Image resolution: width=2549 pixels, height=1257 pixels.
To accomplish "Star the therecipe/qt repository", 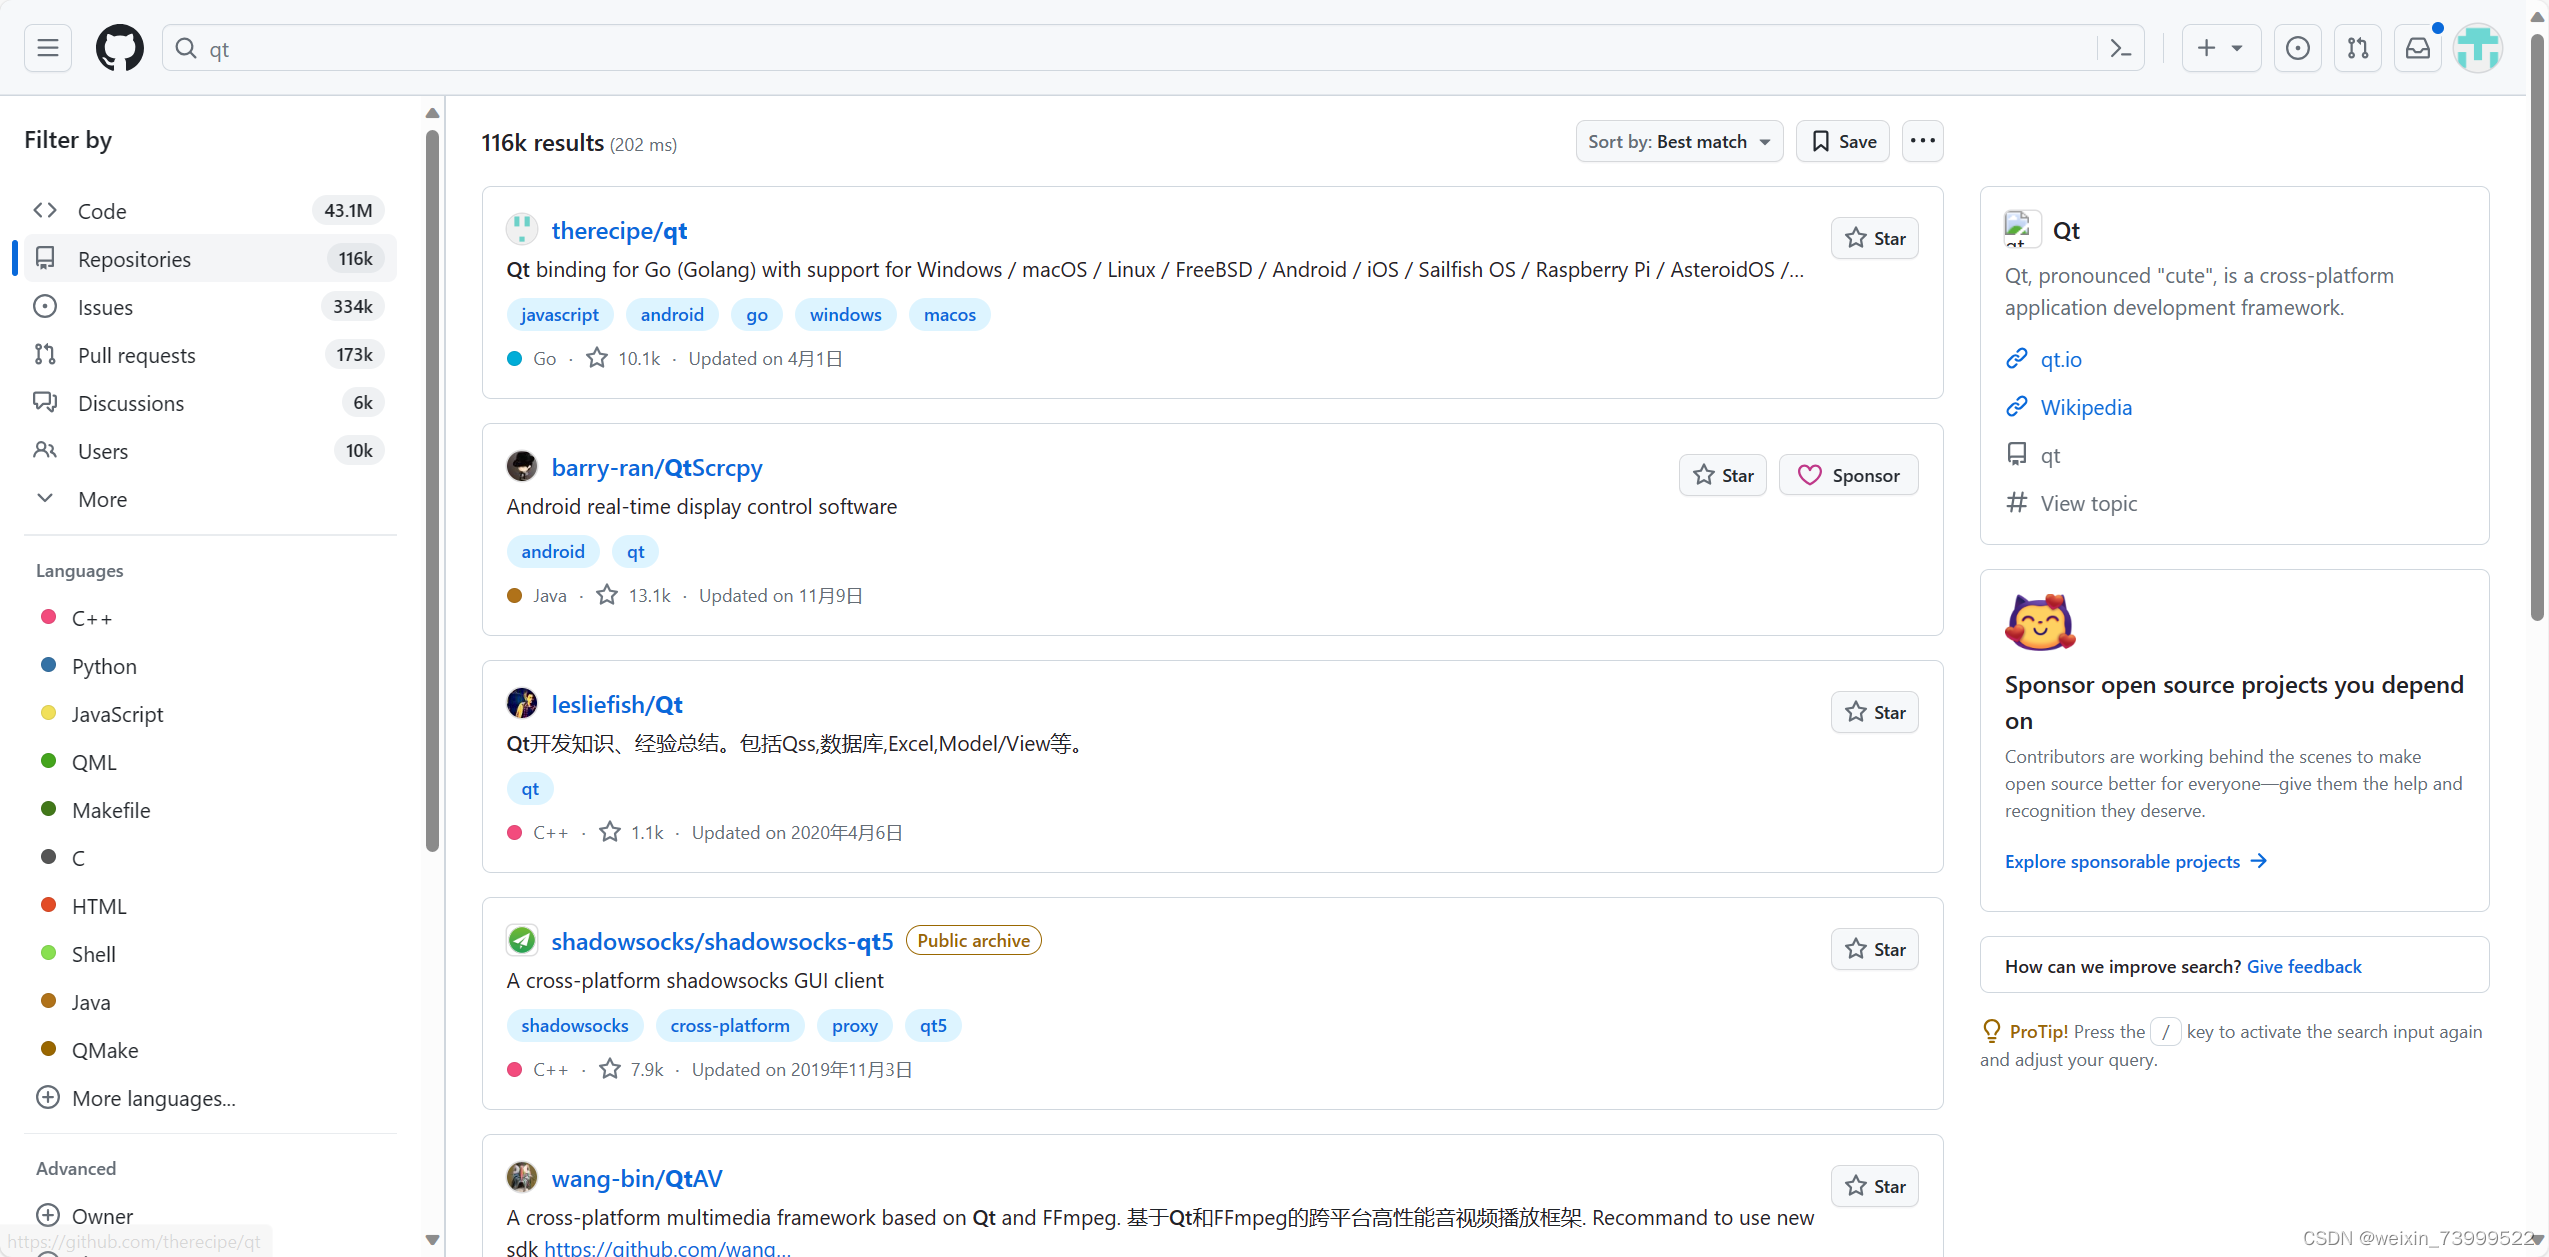I will [x=1874, y=238].
